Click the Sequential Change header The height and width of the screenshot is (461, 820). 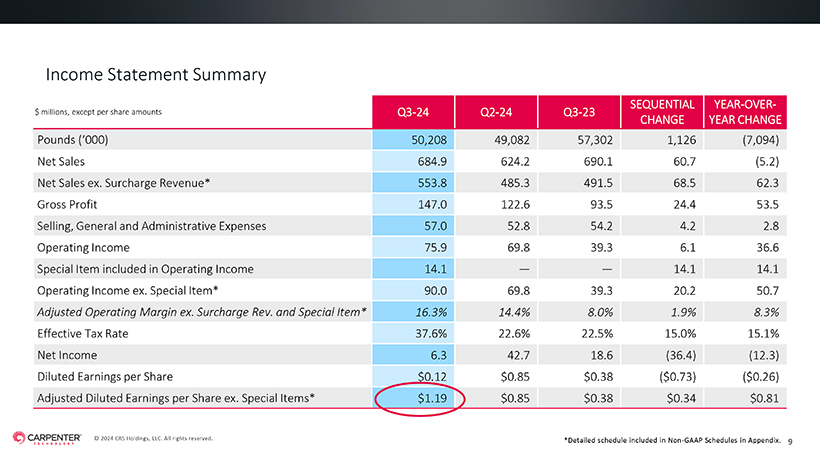point(662,112)
